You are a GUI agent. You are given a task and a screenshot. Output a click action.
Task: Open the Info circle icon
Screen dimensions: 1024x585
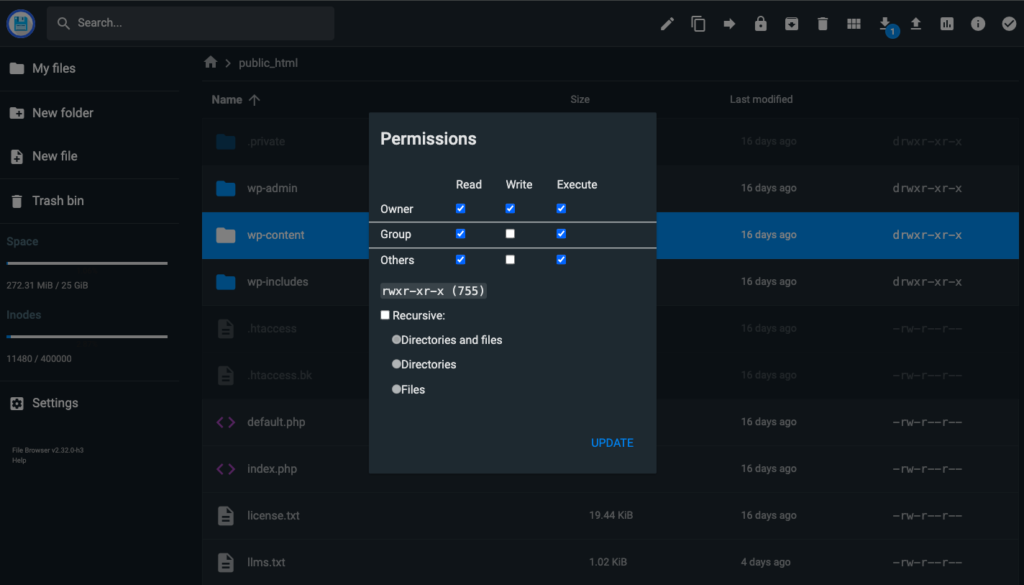[977, 23]
